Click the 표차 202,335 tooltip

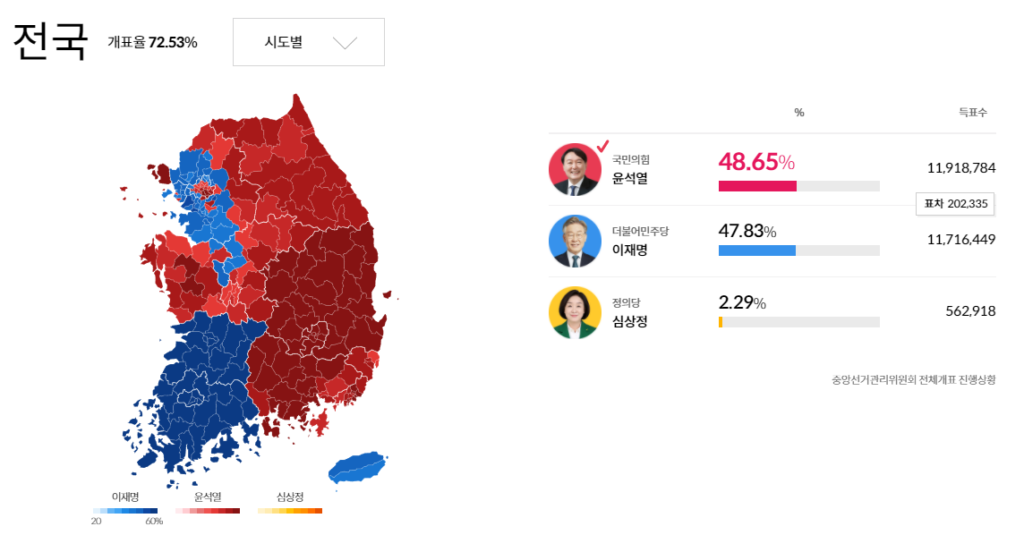pos(955,204)
